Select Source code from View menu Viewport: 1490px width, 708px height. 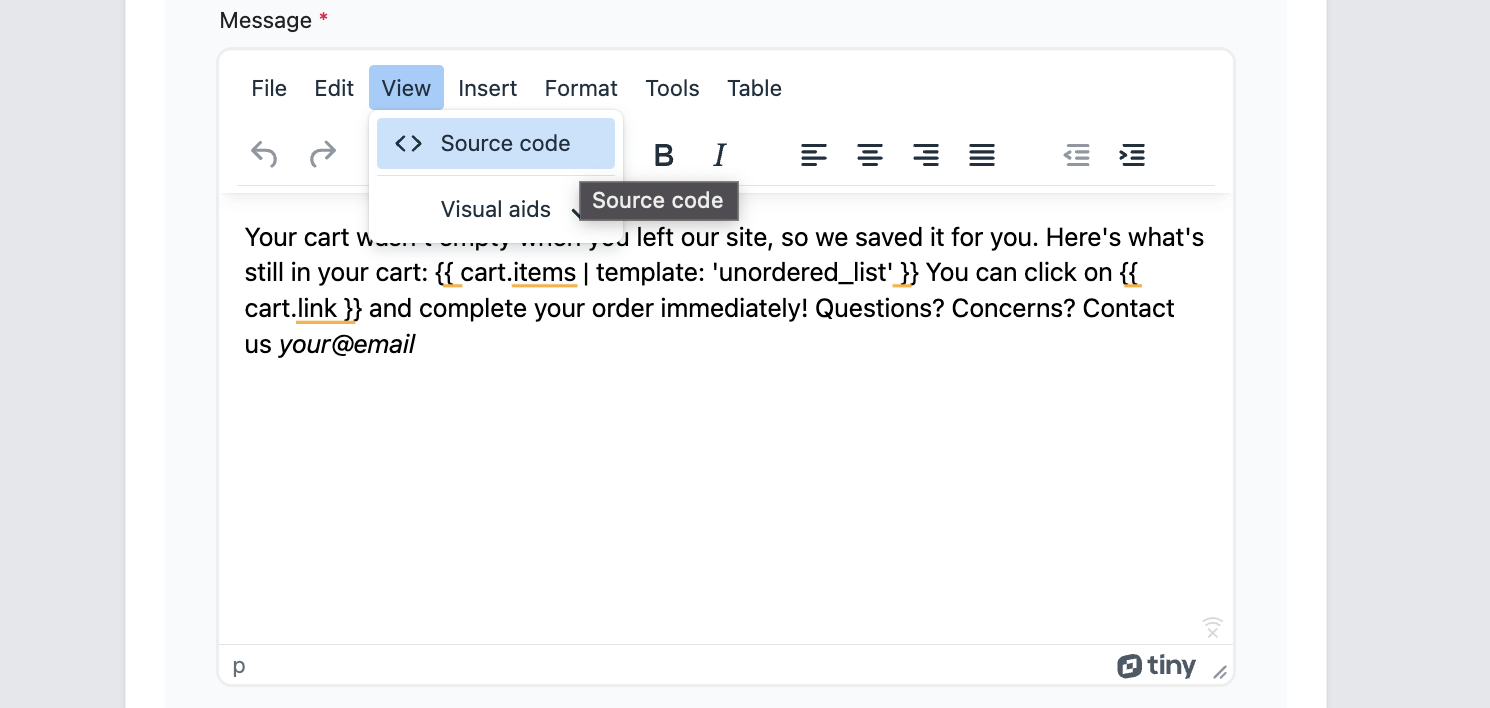[x=496, y=143]
